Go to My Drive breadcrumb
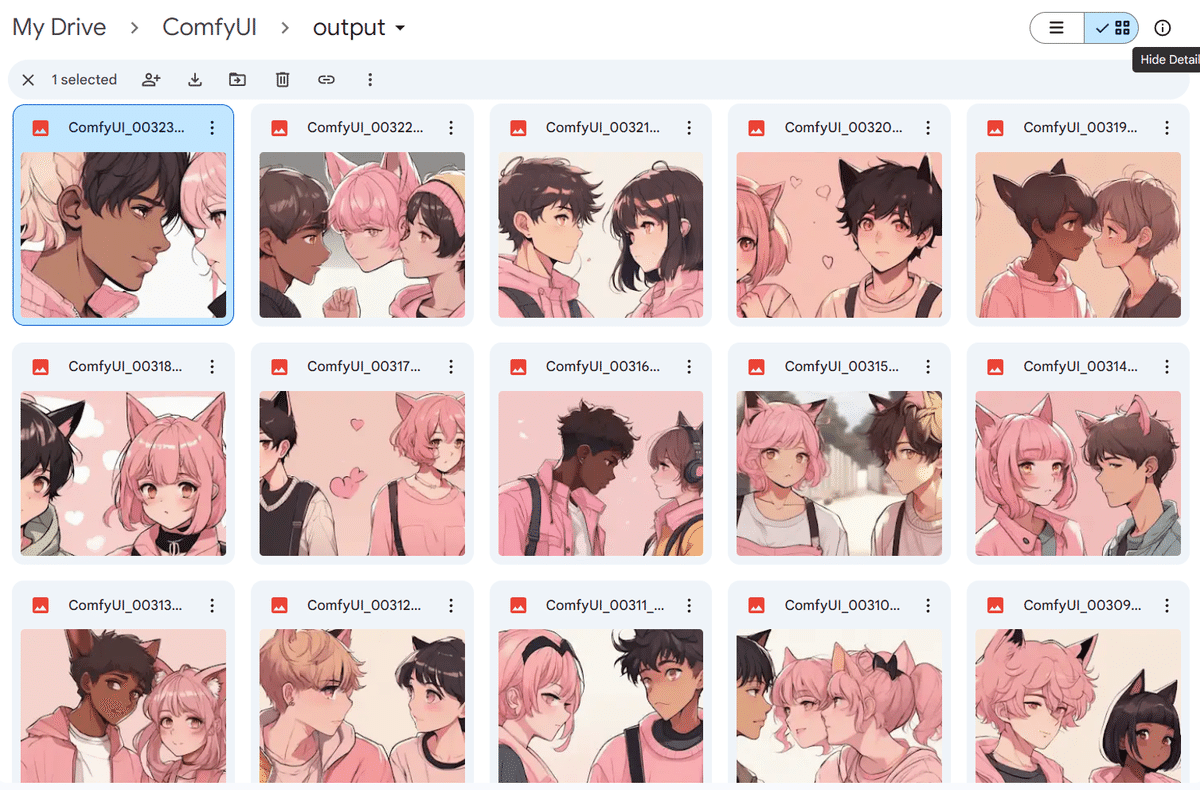Screen dimensions: 1200x790 59,28
